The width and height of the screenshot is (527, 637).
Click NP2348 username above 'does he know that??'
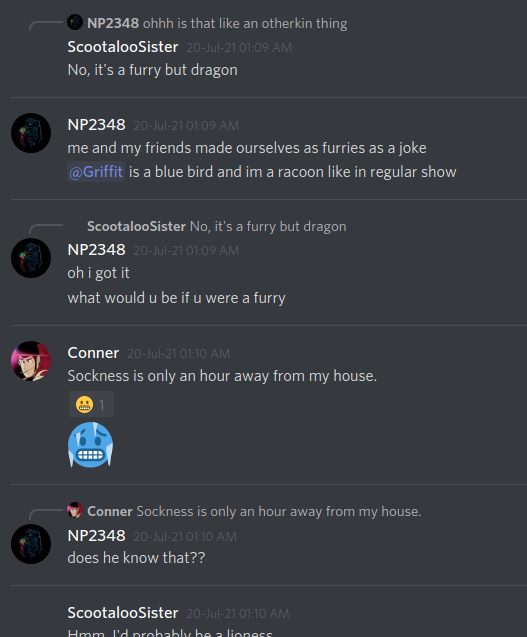(x=96, y=536)
